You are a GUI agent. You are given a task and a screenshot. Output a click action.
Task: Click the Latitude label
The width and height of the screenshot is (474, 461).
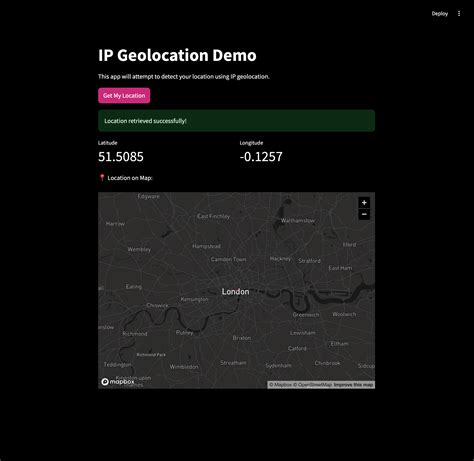coord(107,143)
